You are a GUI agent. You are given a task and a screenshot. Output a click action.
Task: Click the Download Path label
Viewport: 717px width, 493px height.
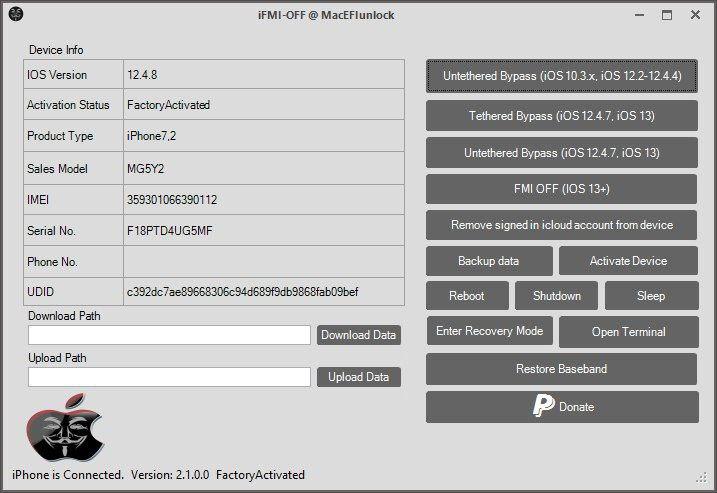[64, 316]
